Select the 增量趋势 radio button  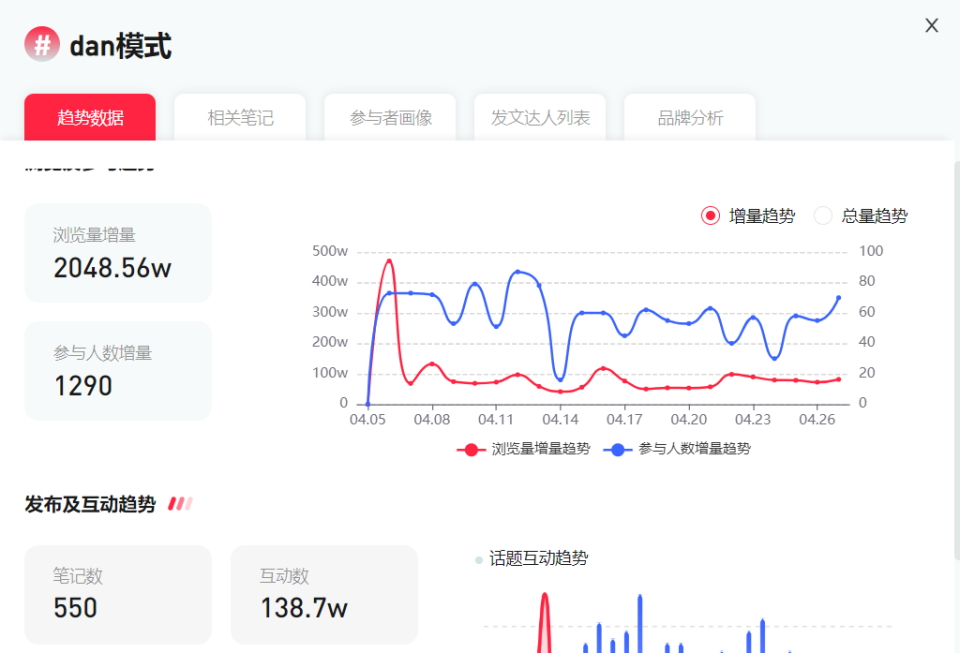710,215
